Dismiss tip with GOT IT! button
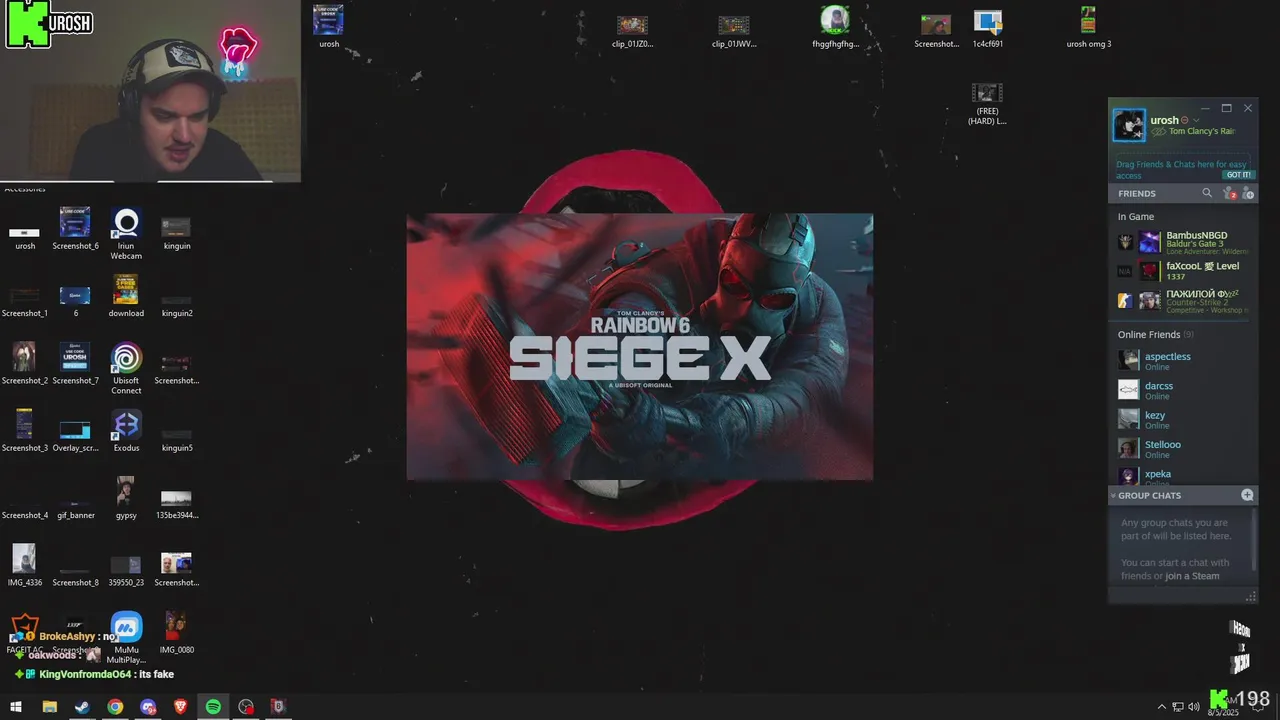This screenshot has height=720, width=1280. point(1238,175)
